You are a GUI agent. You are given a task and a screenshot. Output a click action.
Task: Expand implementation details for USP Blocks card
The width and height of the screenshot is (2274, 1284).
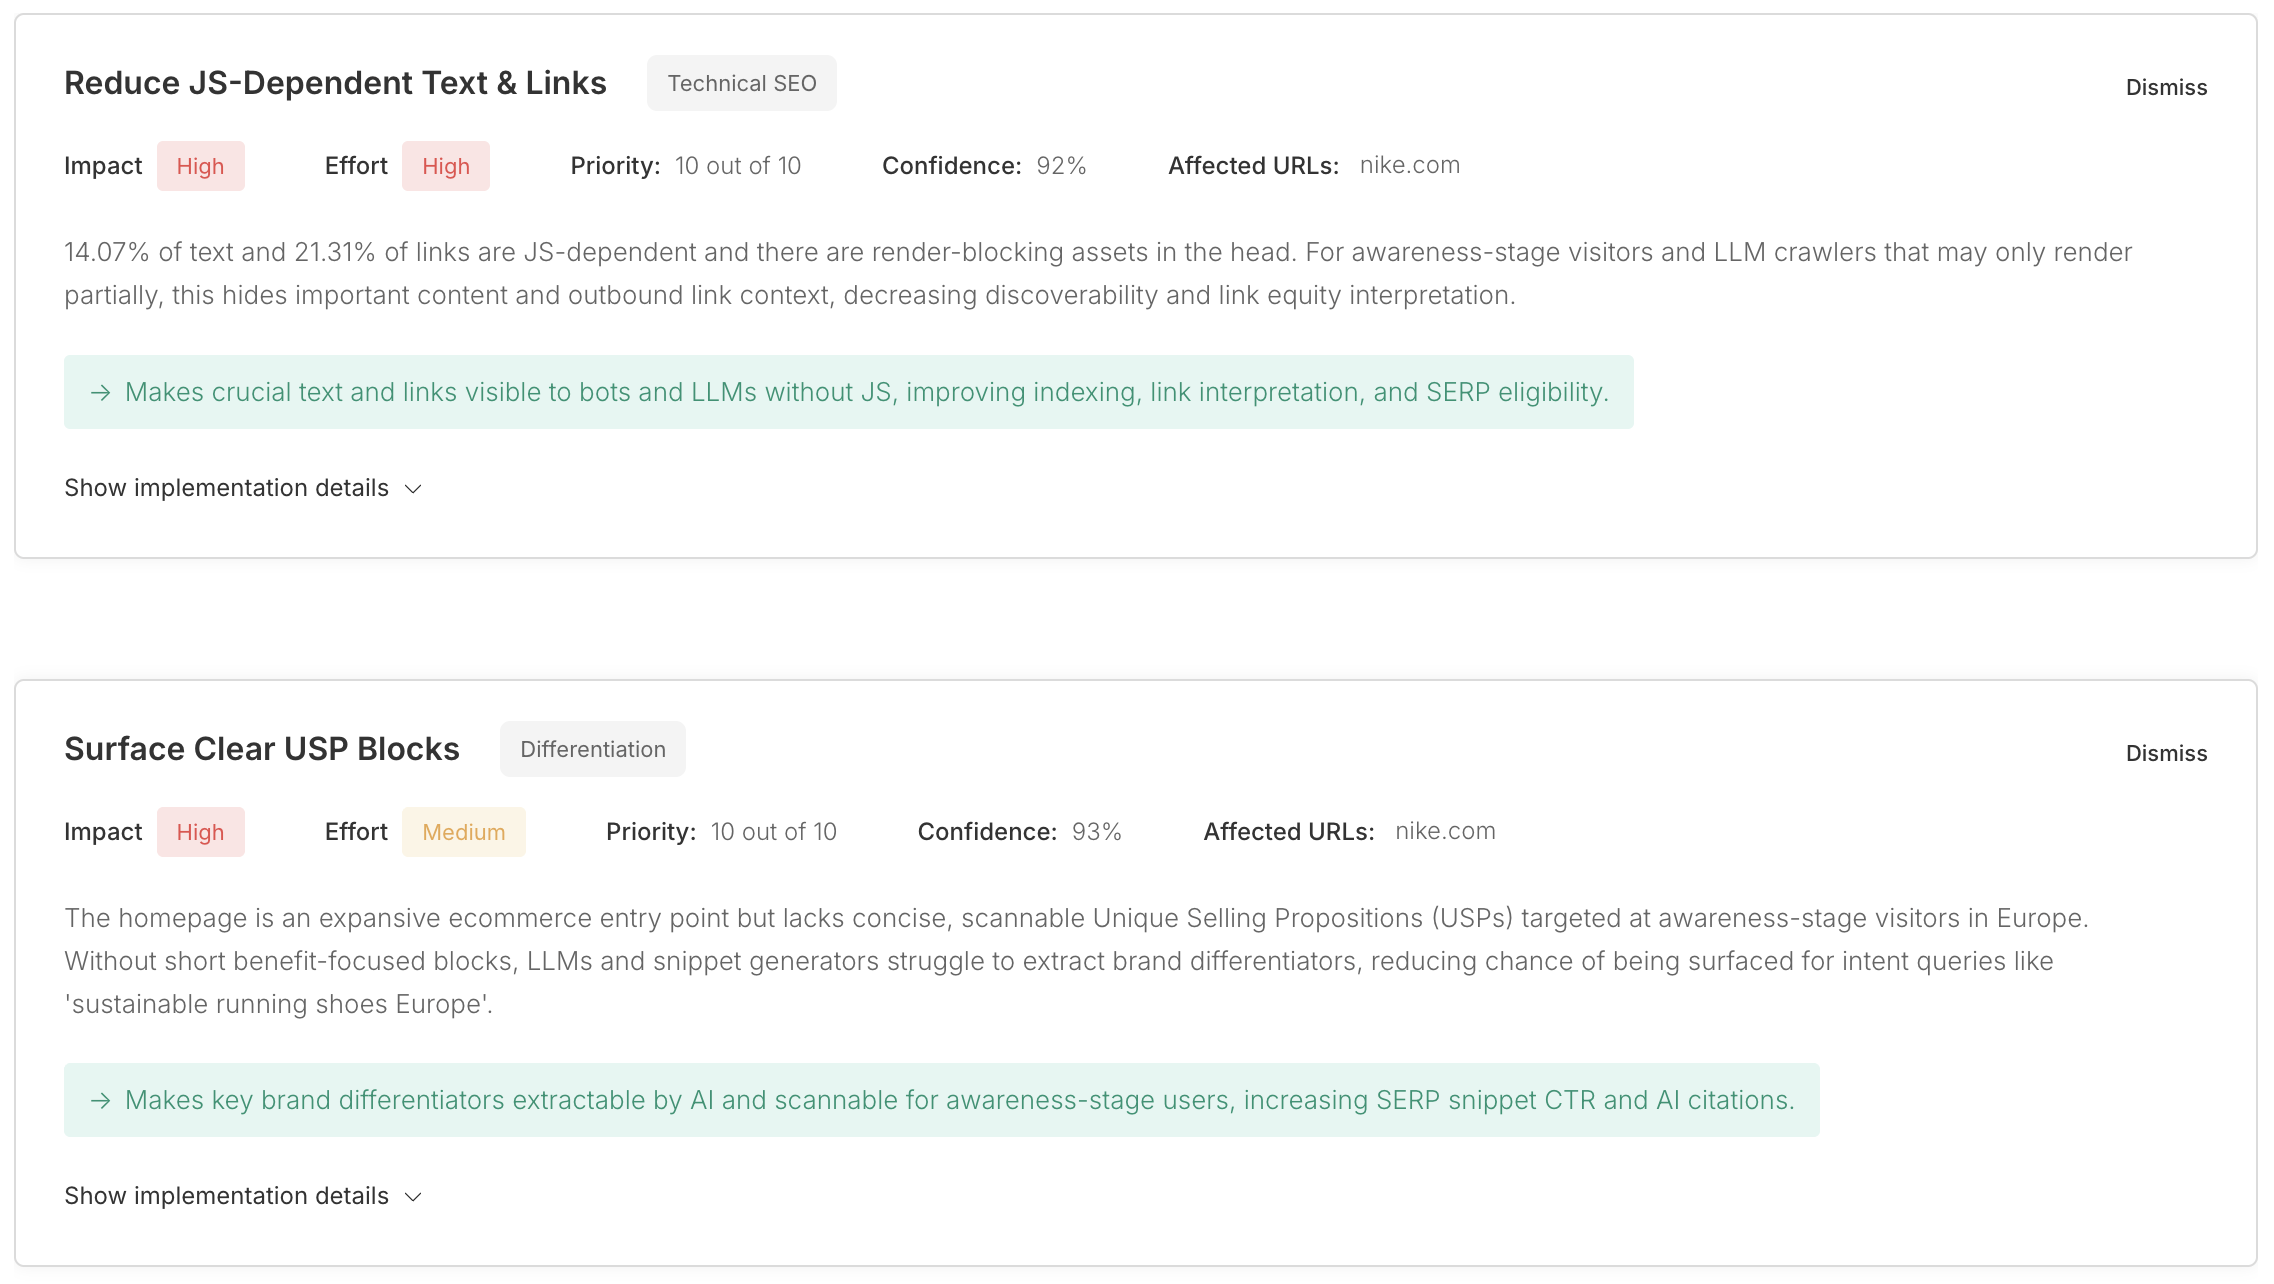coord(227,1196)
